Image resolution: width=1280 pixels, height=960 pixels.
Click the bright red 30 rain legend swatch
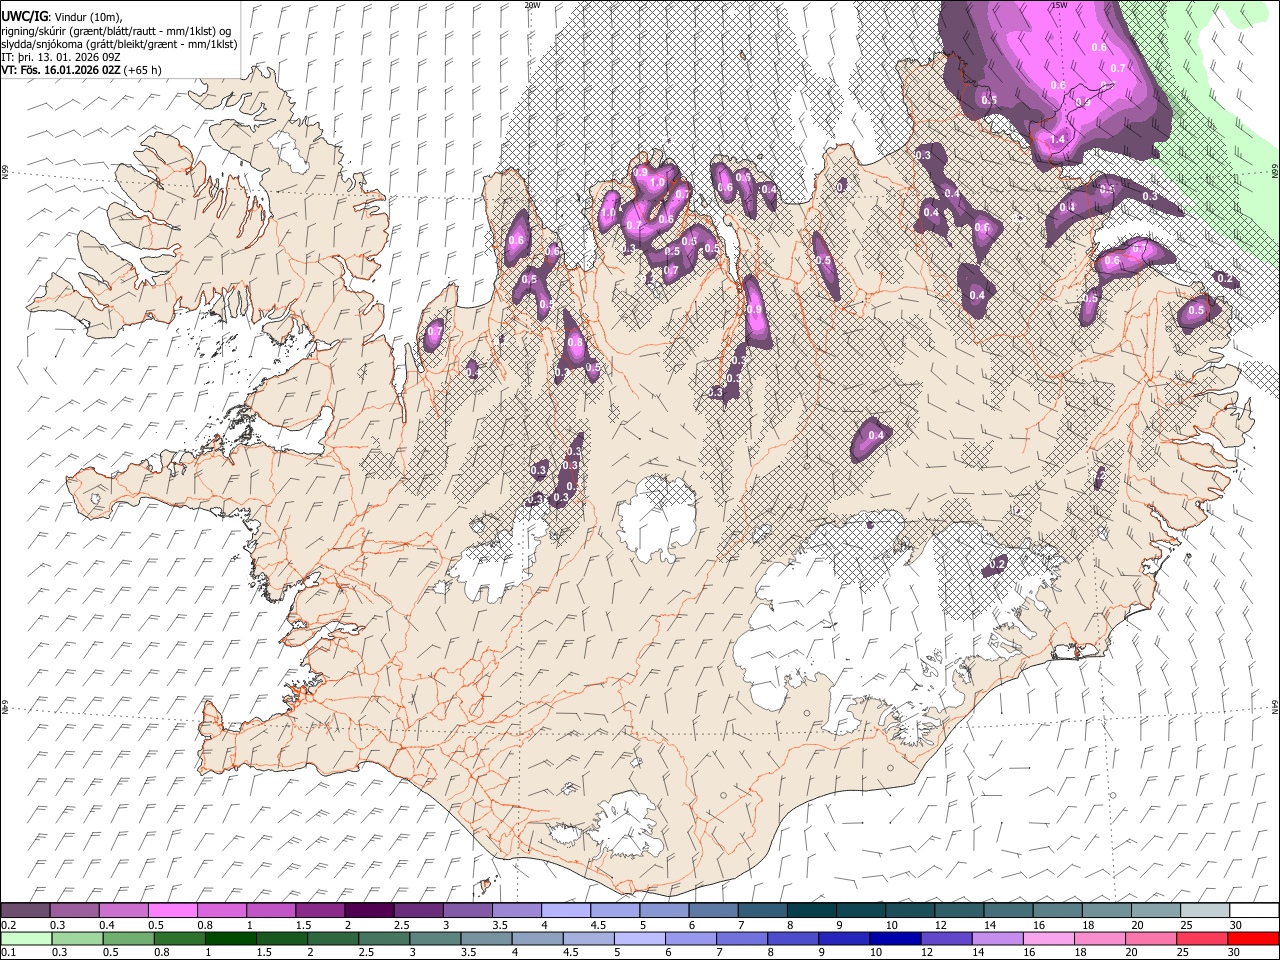1253,938
